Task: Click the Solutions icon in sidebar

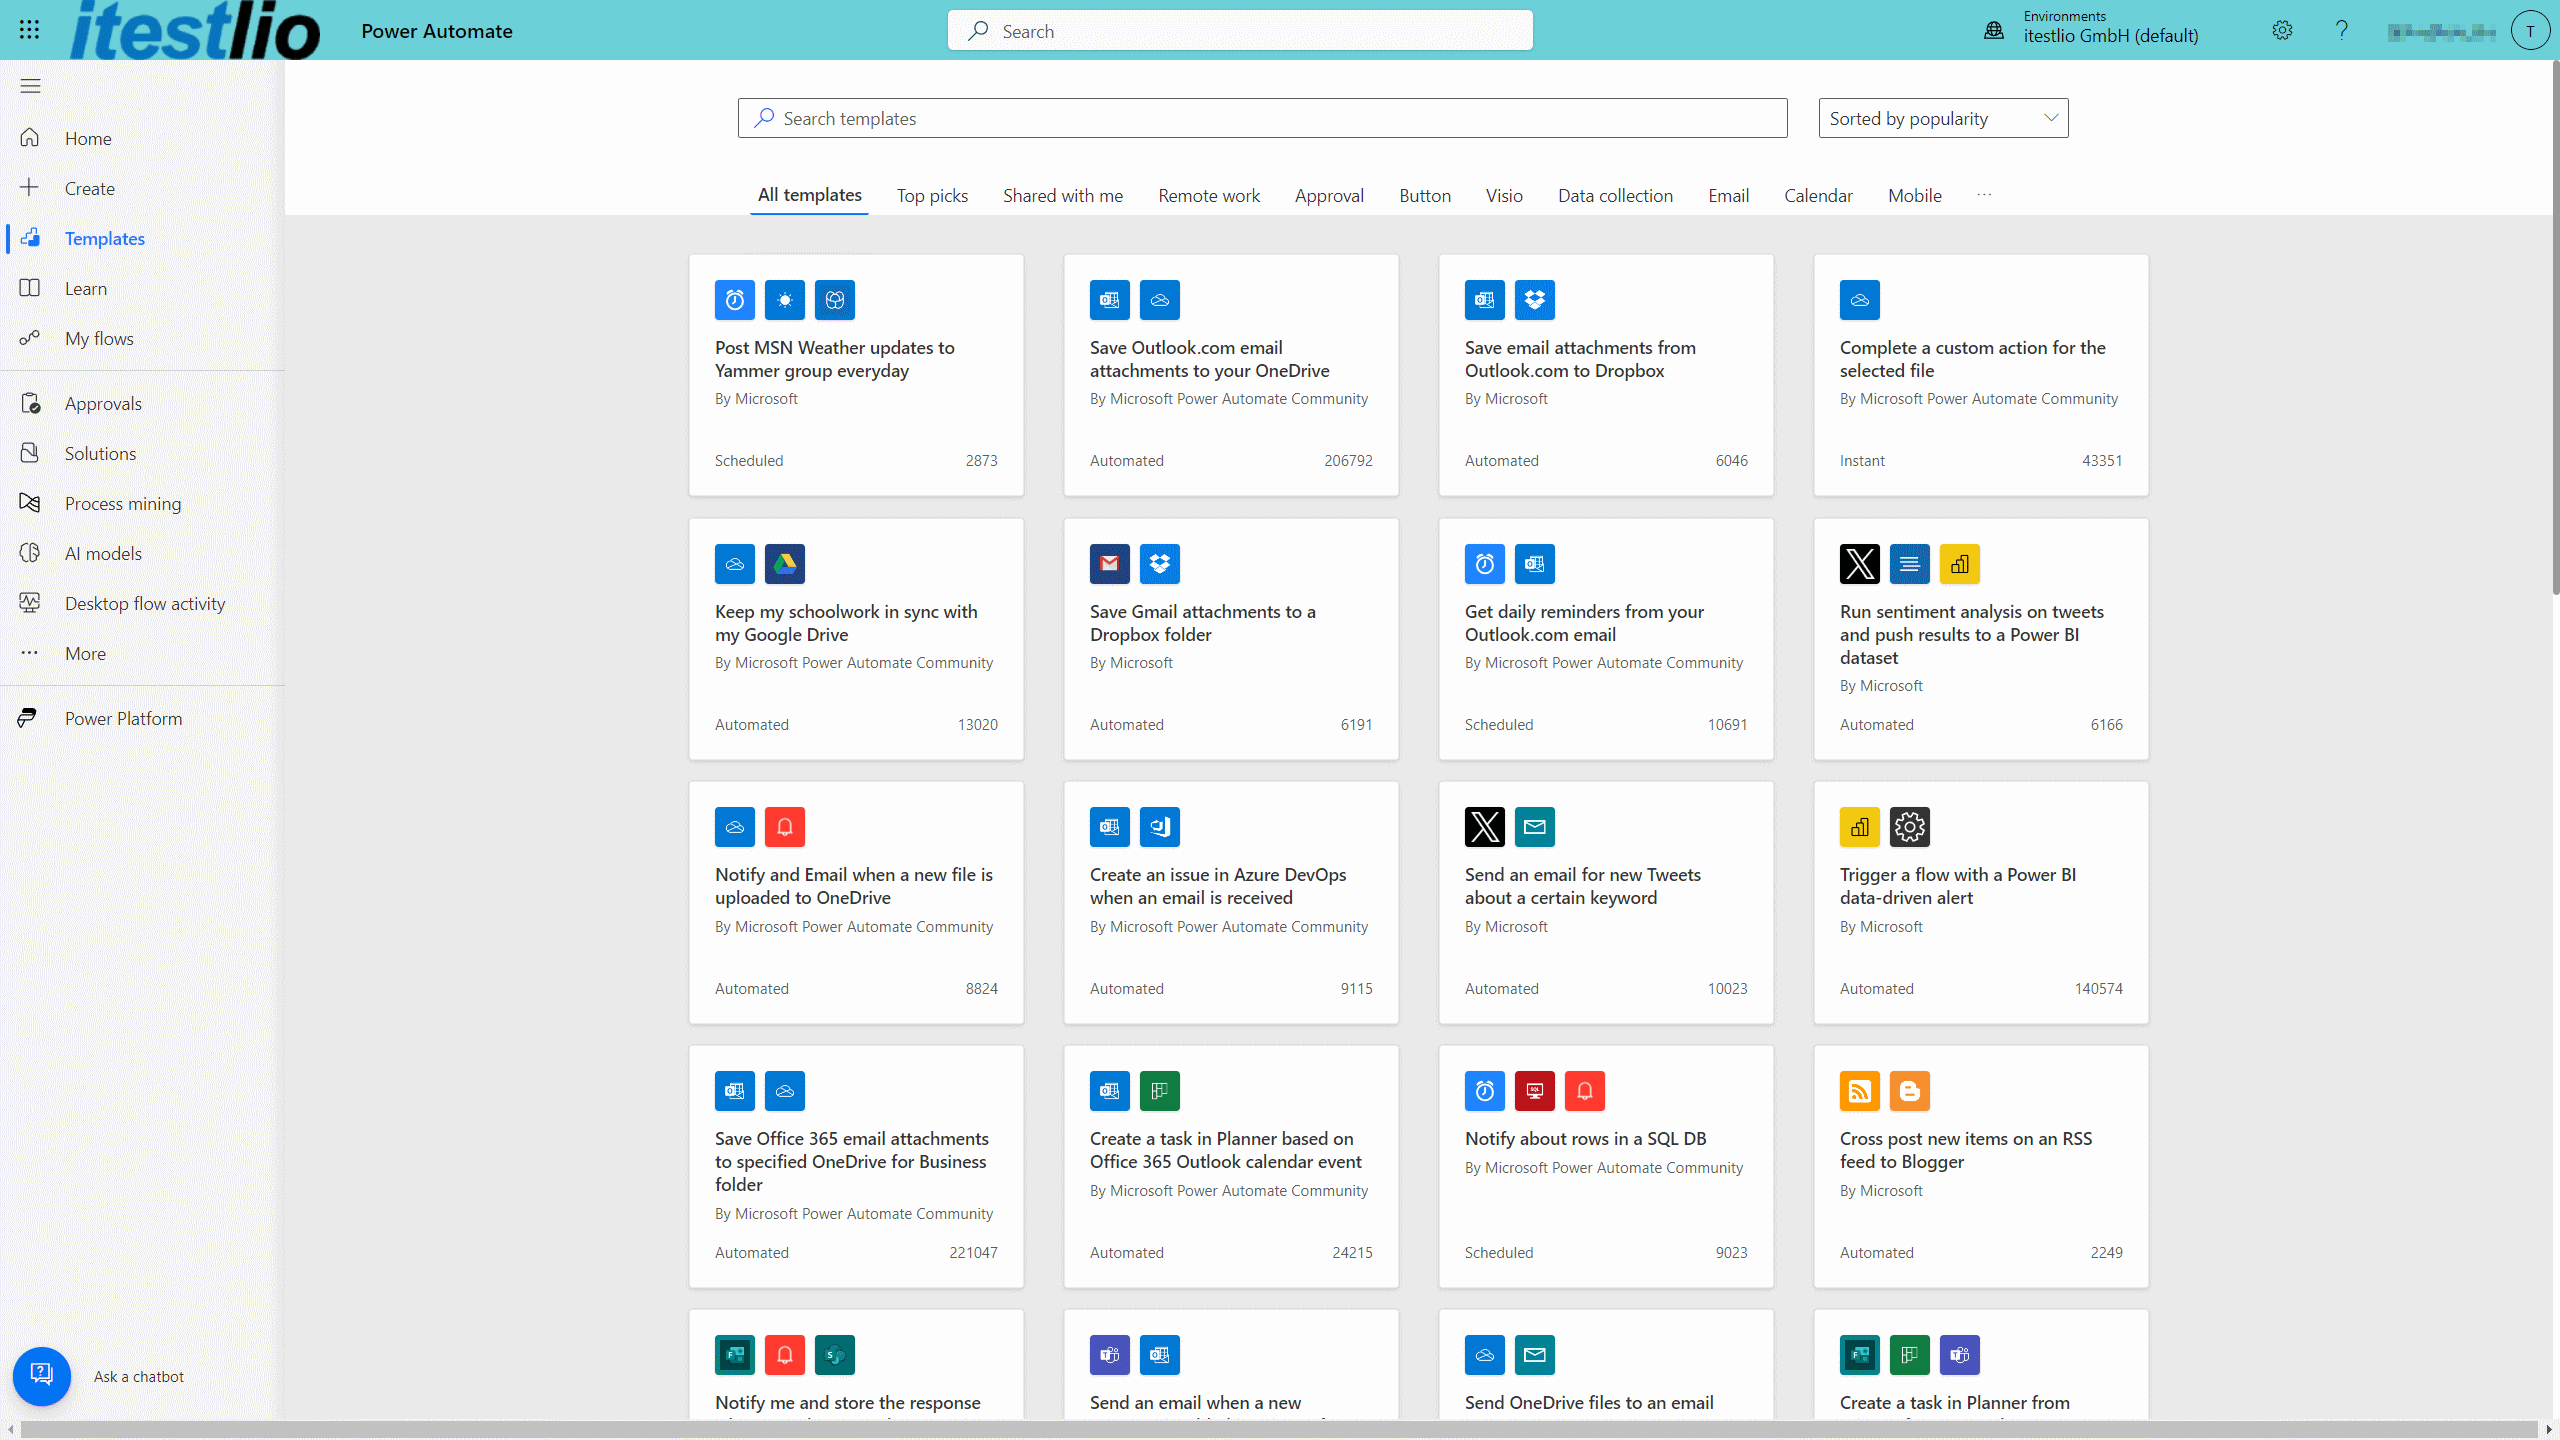Action: tap(30, 453)
